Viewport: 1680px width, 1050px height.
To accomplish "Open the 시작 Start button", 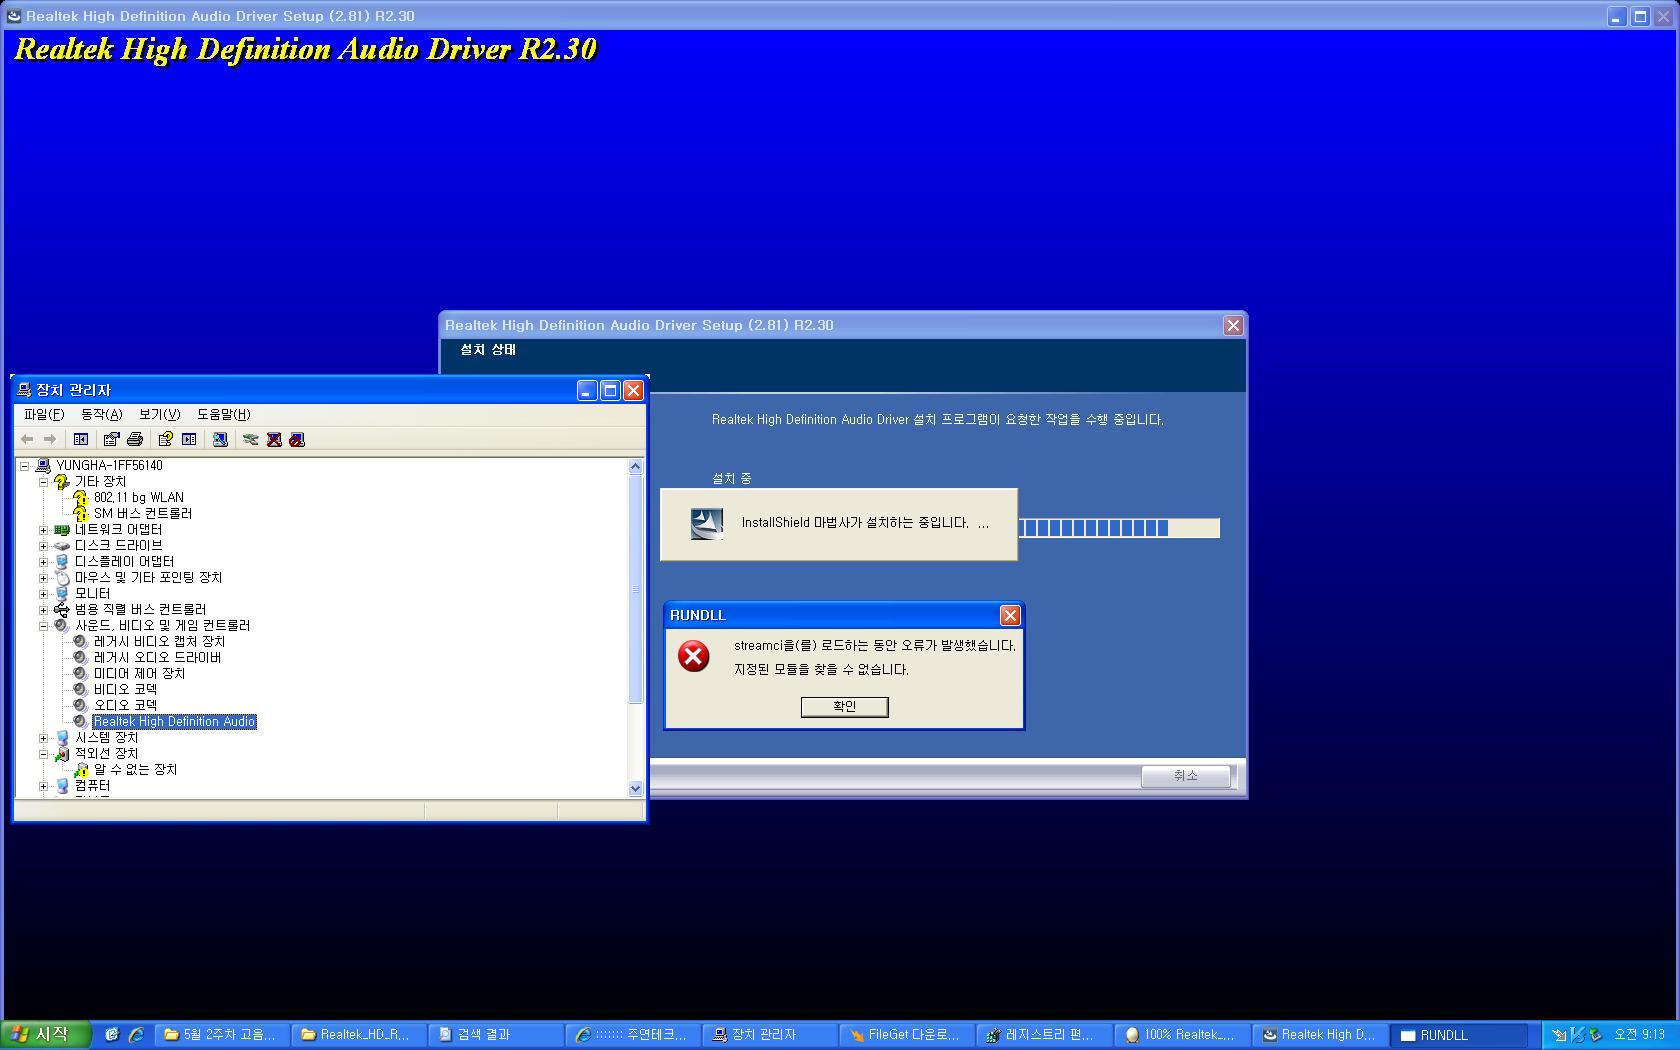I will coord(44,1035).
